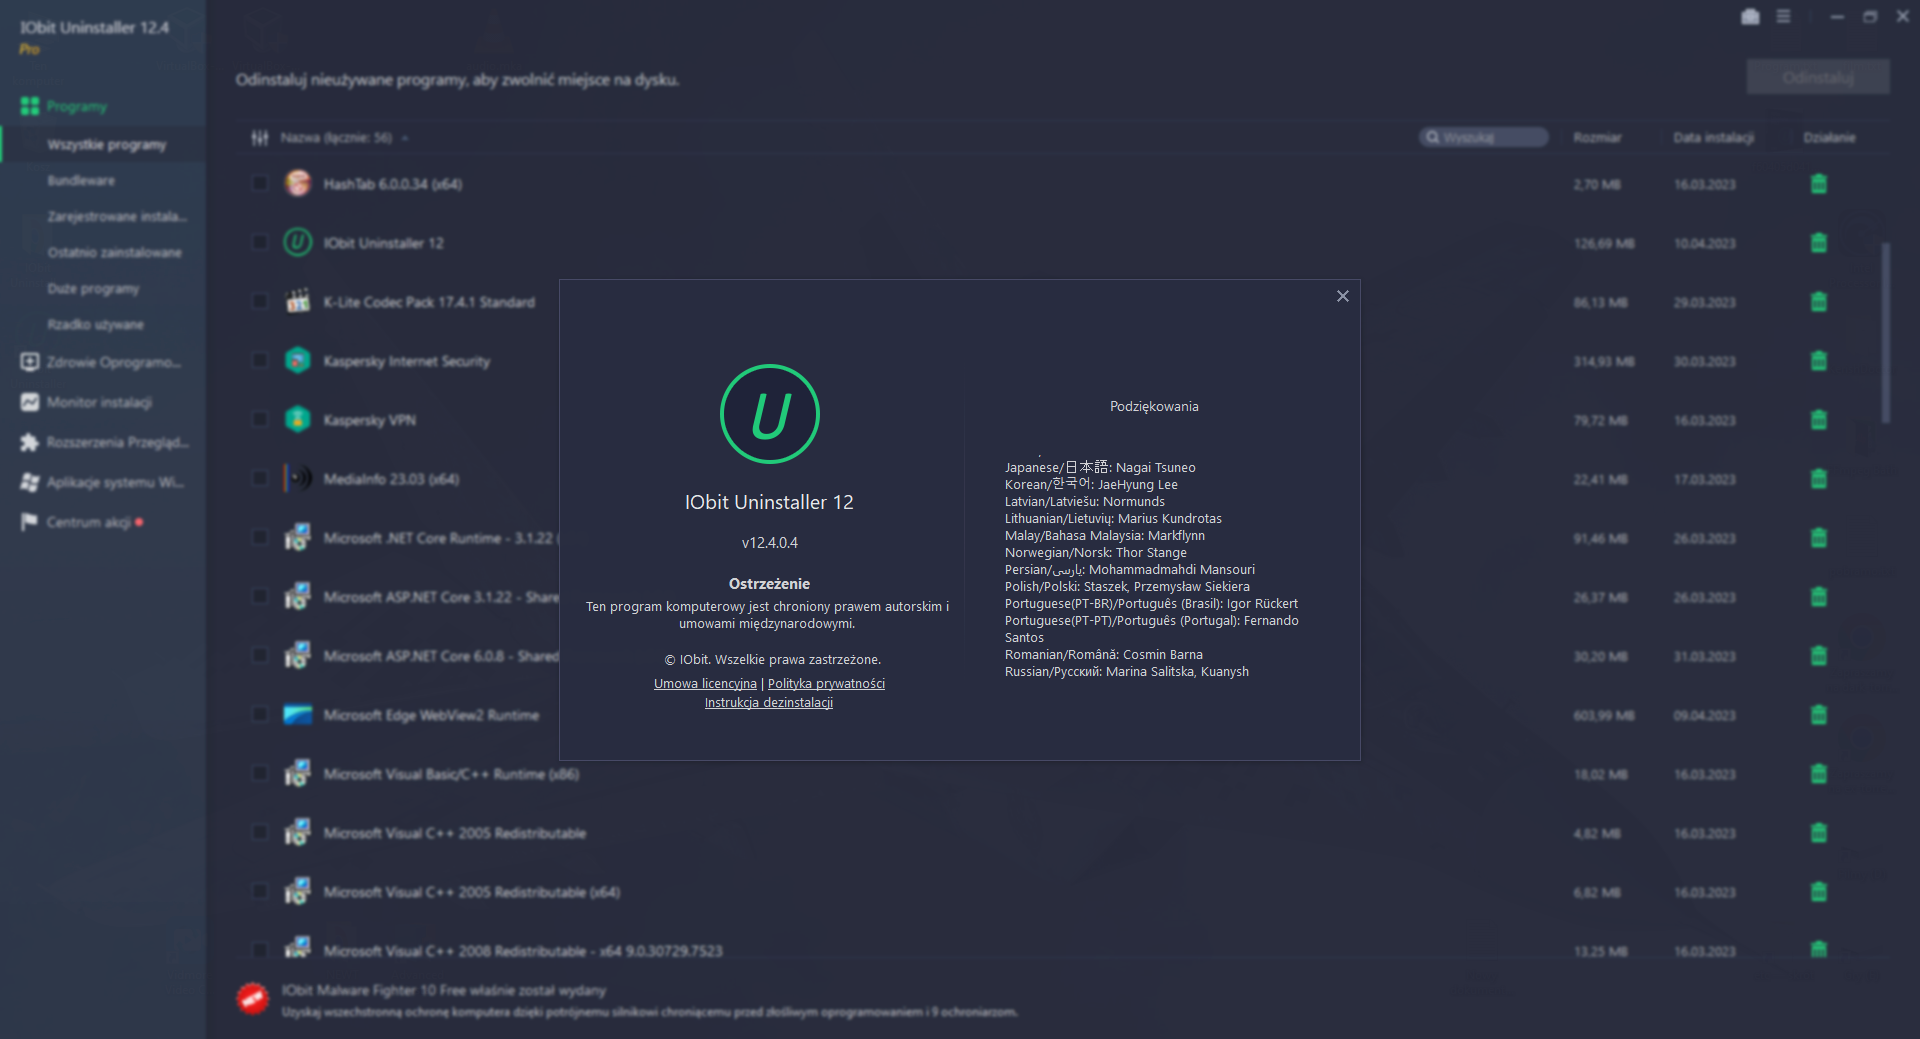Open the Polityka prywatności link
1920x1039 pixels.
click(x=826, y=684)
